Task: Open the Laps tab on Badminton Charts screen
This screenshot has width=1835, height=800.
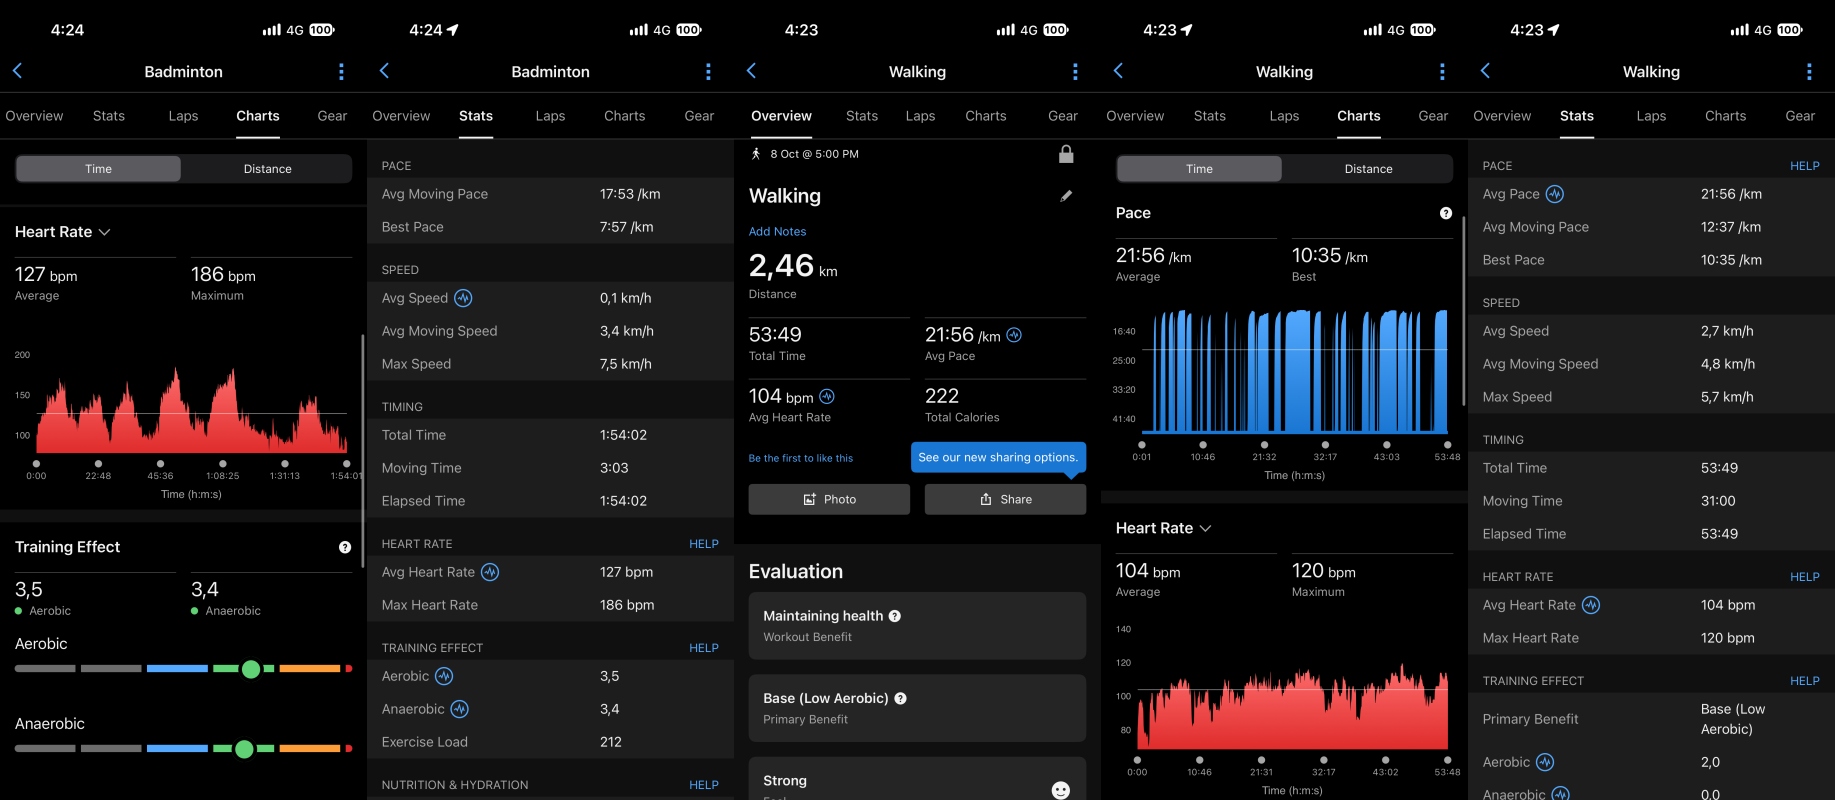Action: (x=183, y=116)
